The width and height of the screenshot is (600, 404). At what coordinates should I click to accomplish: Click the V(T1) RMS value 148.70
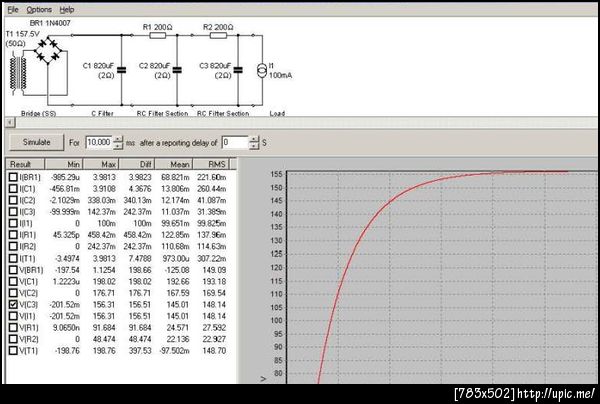214,350
